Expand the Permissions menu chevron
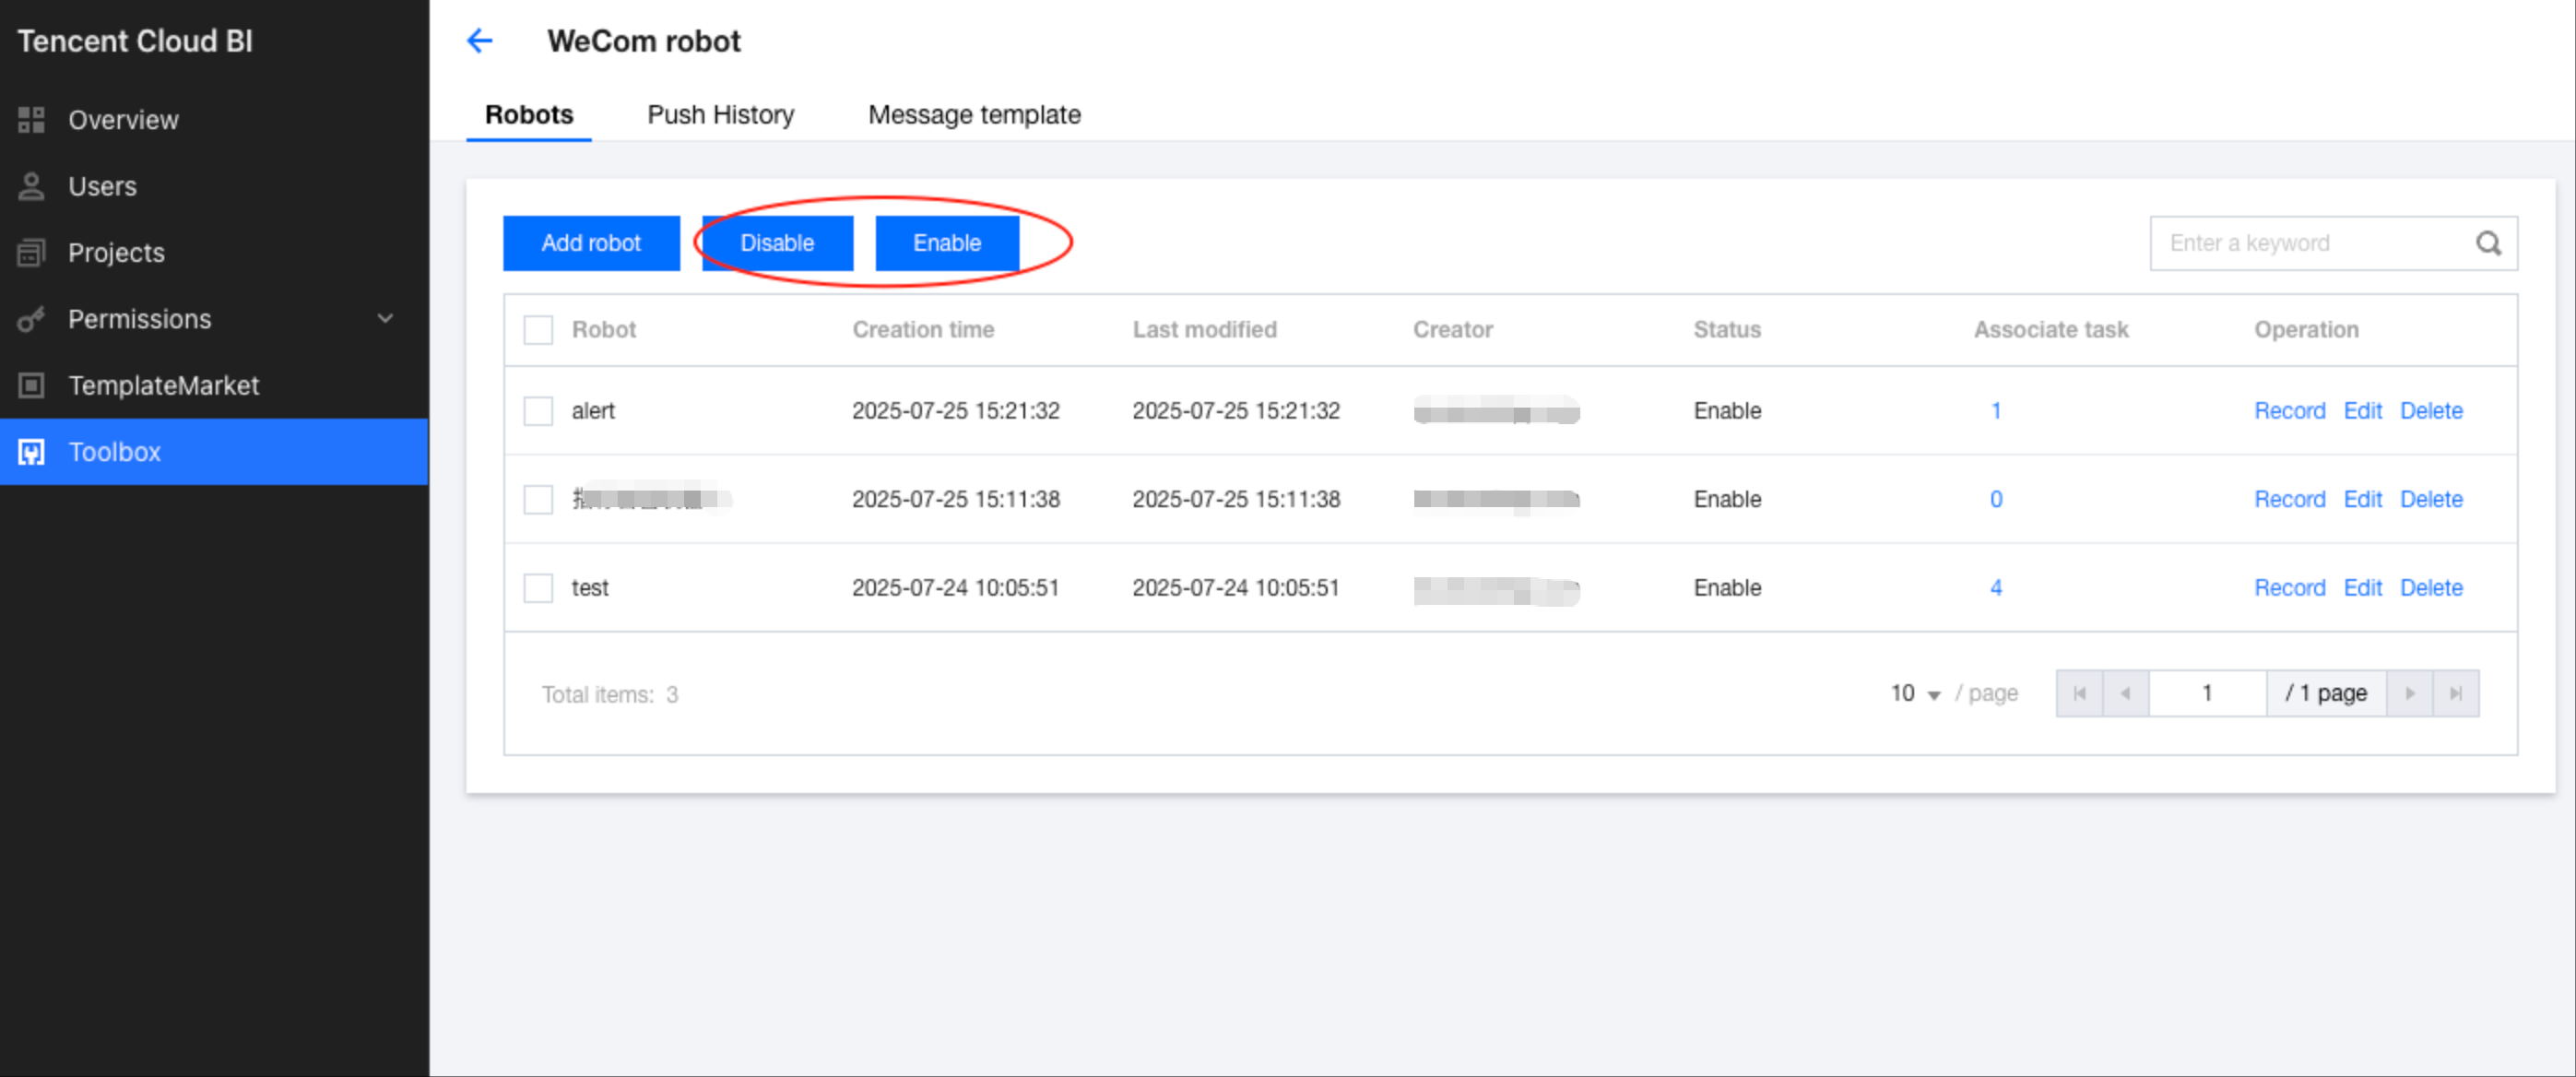The height and width of the screenshot is (1077, 2576). 385,319
